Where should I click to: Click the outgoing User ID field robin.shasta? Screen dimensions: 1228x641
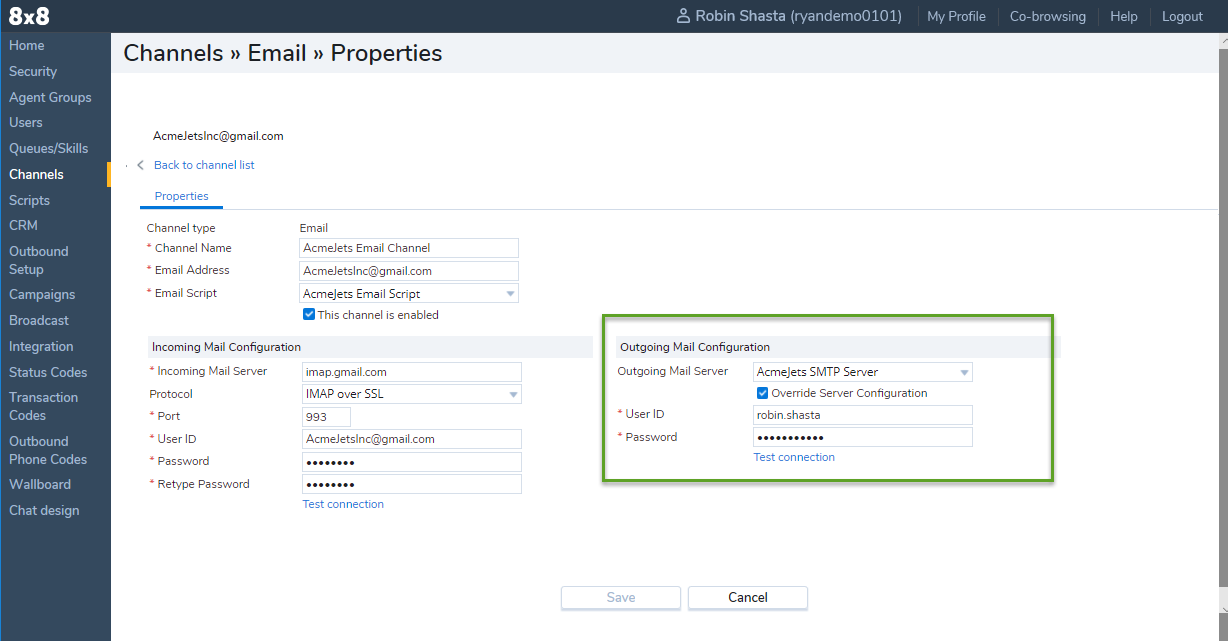click(863, 415)
